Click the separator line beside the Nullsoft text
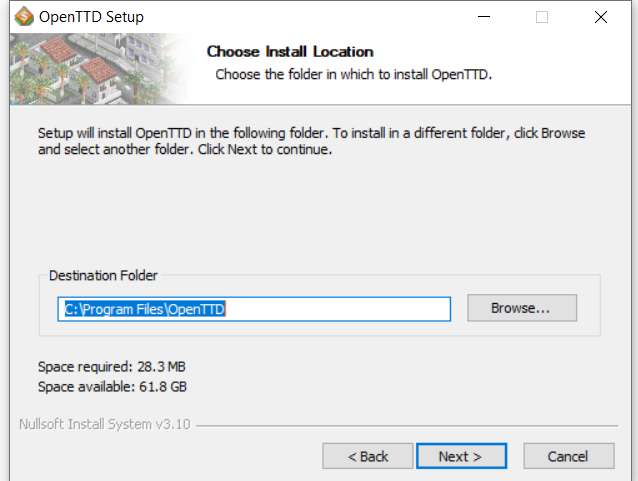Image resolution: width=638 pixels, height=481 pixels. click(400, 425)
